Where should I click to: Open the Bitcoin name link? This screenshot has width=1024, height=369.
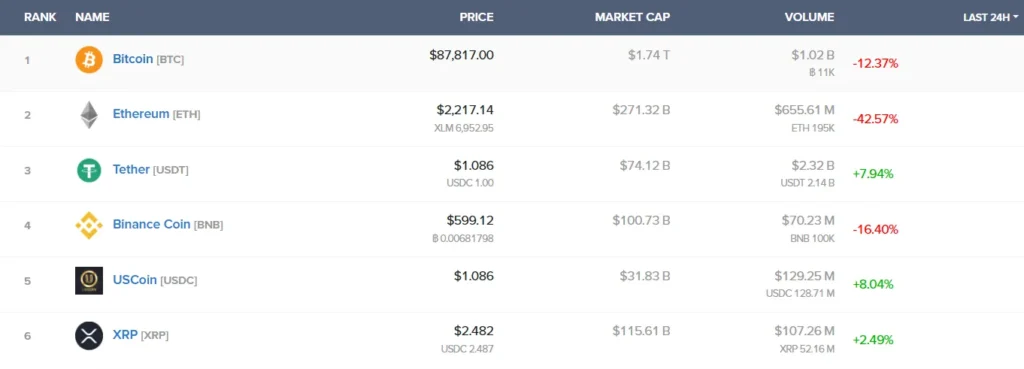(133, 59)
